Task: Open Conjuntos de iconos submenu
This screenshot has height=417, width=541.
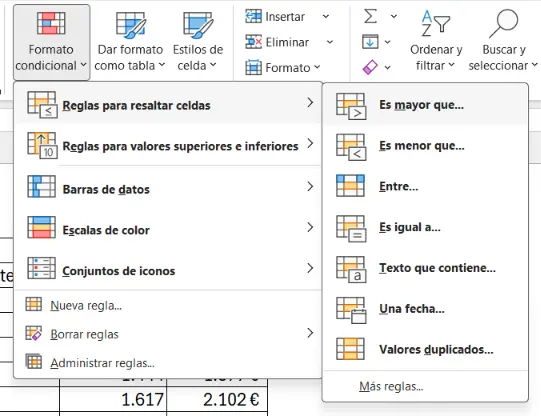Action: [x=168, y=269]
